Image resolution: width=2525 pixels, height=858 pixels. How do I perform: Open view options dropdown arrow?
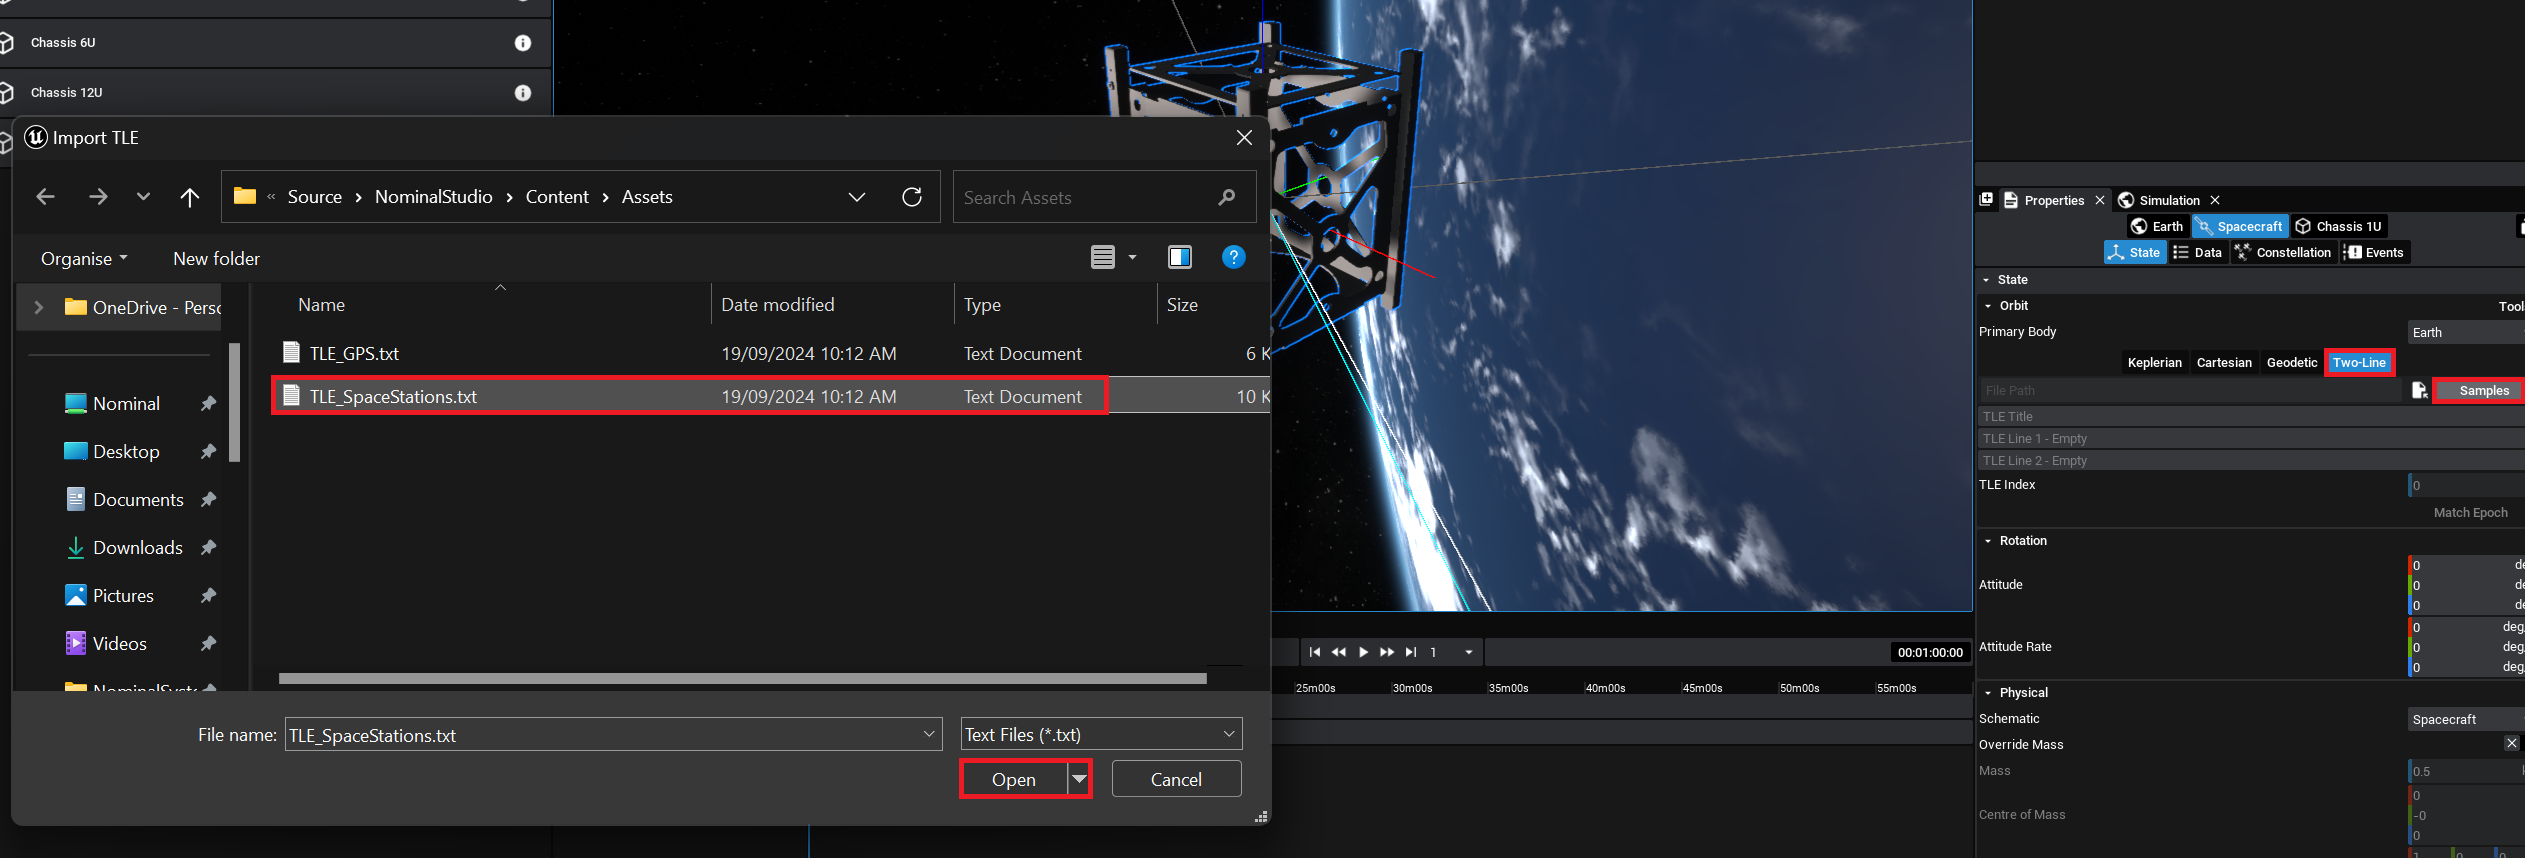[x=1132, y=257]
